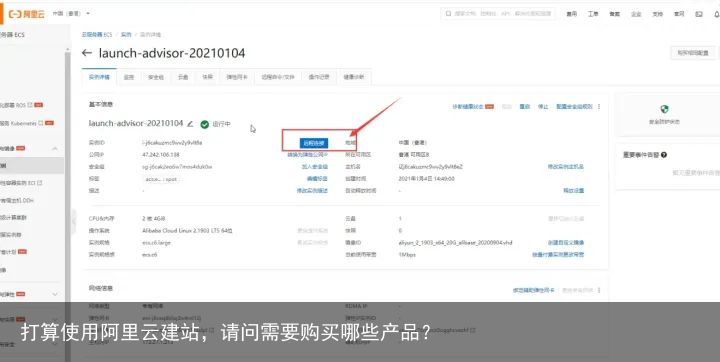720x362 pixels.
Task: Open 企业 in the top navigation
Action: pyautogui.click(x=636, y=14)
